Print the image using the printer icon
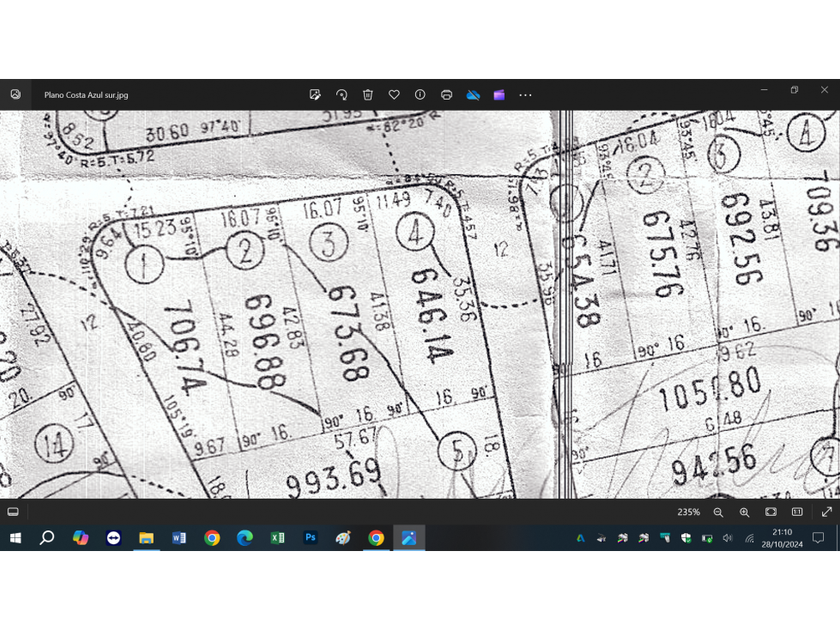Image resolution: width=840 pixels, height=630 pixels. [x=447, y=95]
